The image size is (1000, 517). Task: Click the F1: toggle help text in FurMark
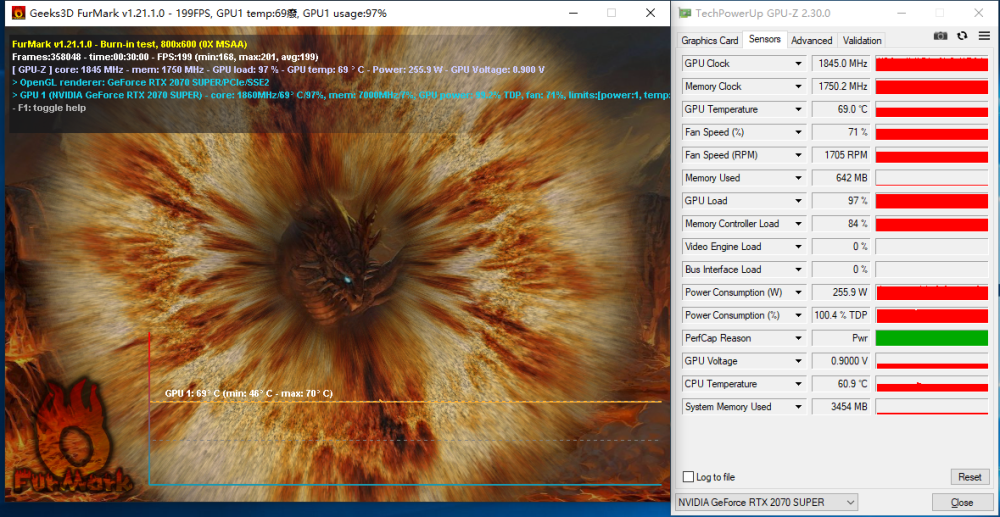49,108
